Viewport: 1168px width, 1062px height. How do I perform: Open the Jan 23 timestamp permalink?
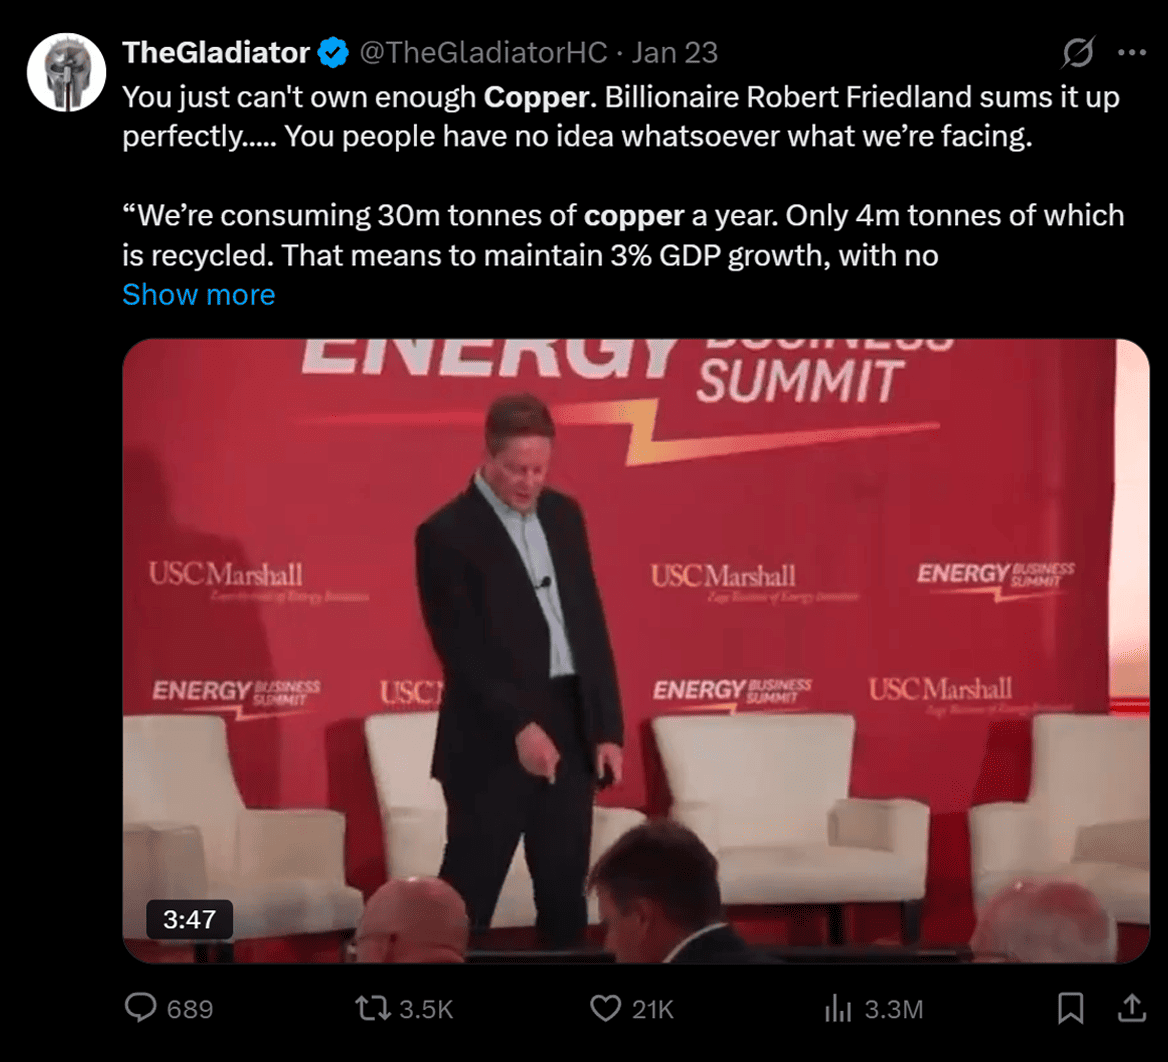click(675, 52)
